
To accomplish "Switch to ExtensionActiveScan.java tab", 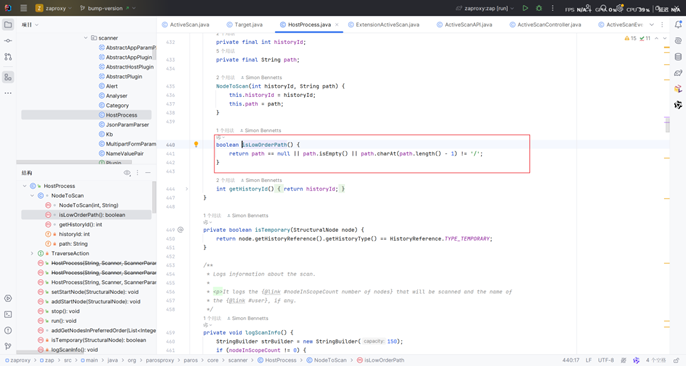I will (384, 24).
